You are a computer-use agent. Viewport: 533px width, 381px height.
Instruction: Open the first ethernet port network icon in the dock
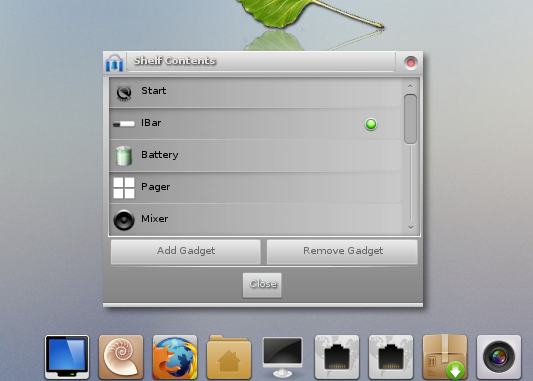(x=337, y=357)
